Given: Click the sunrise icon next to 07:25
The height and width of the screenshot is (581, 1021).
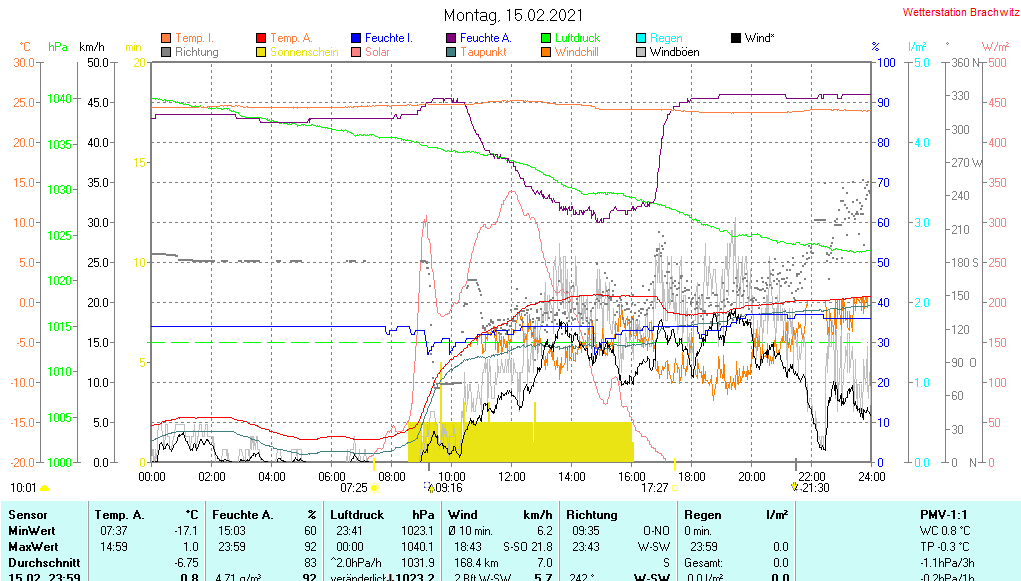Looking at the screenshot, I should point(375,488).
